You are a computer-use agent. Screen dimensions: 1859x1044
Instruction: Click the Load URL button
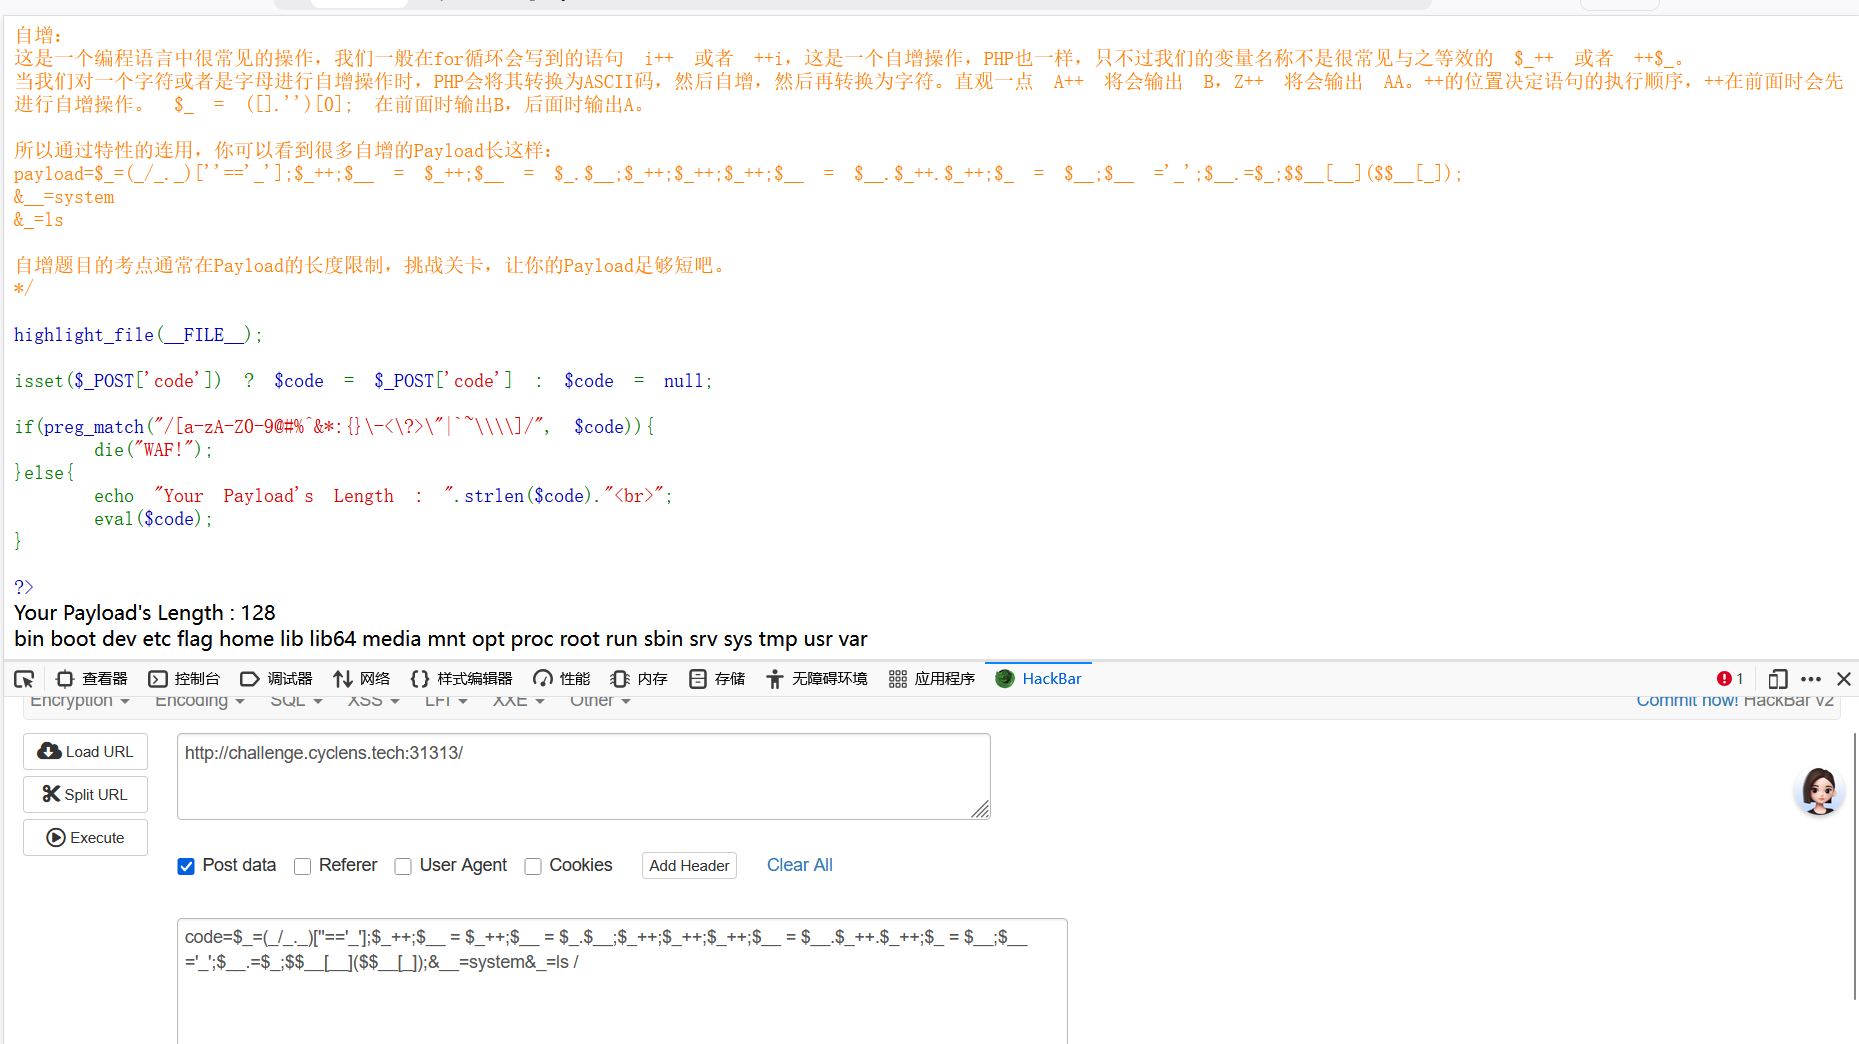[x=85, y=752]
